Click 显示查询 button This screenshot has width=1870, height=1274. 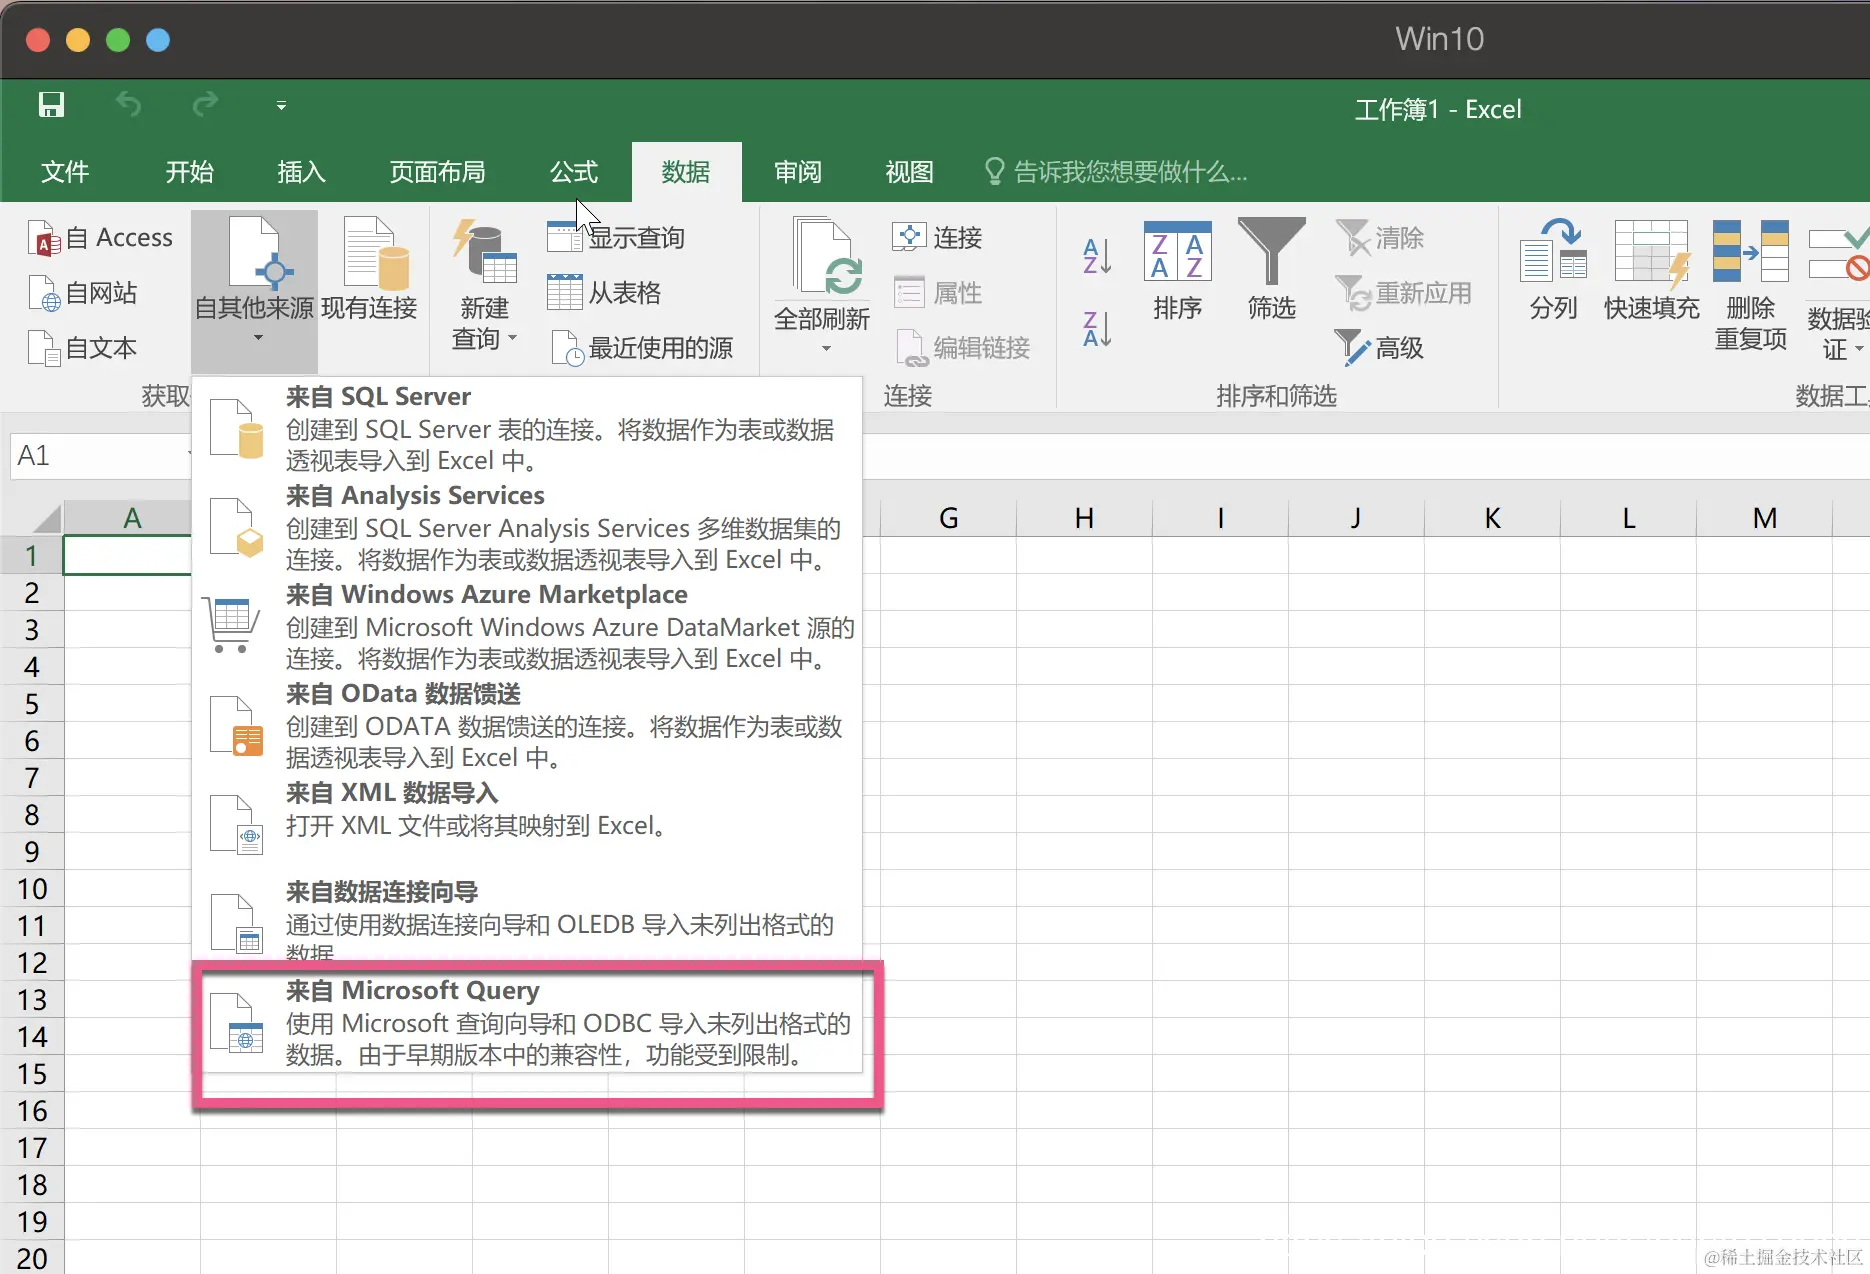coord(617,238)
